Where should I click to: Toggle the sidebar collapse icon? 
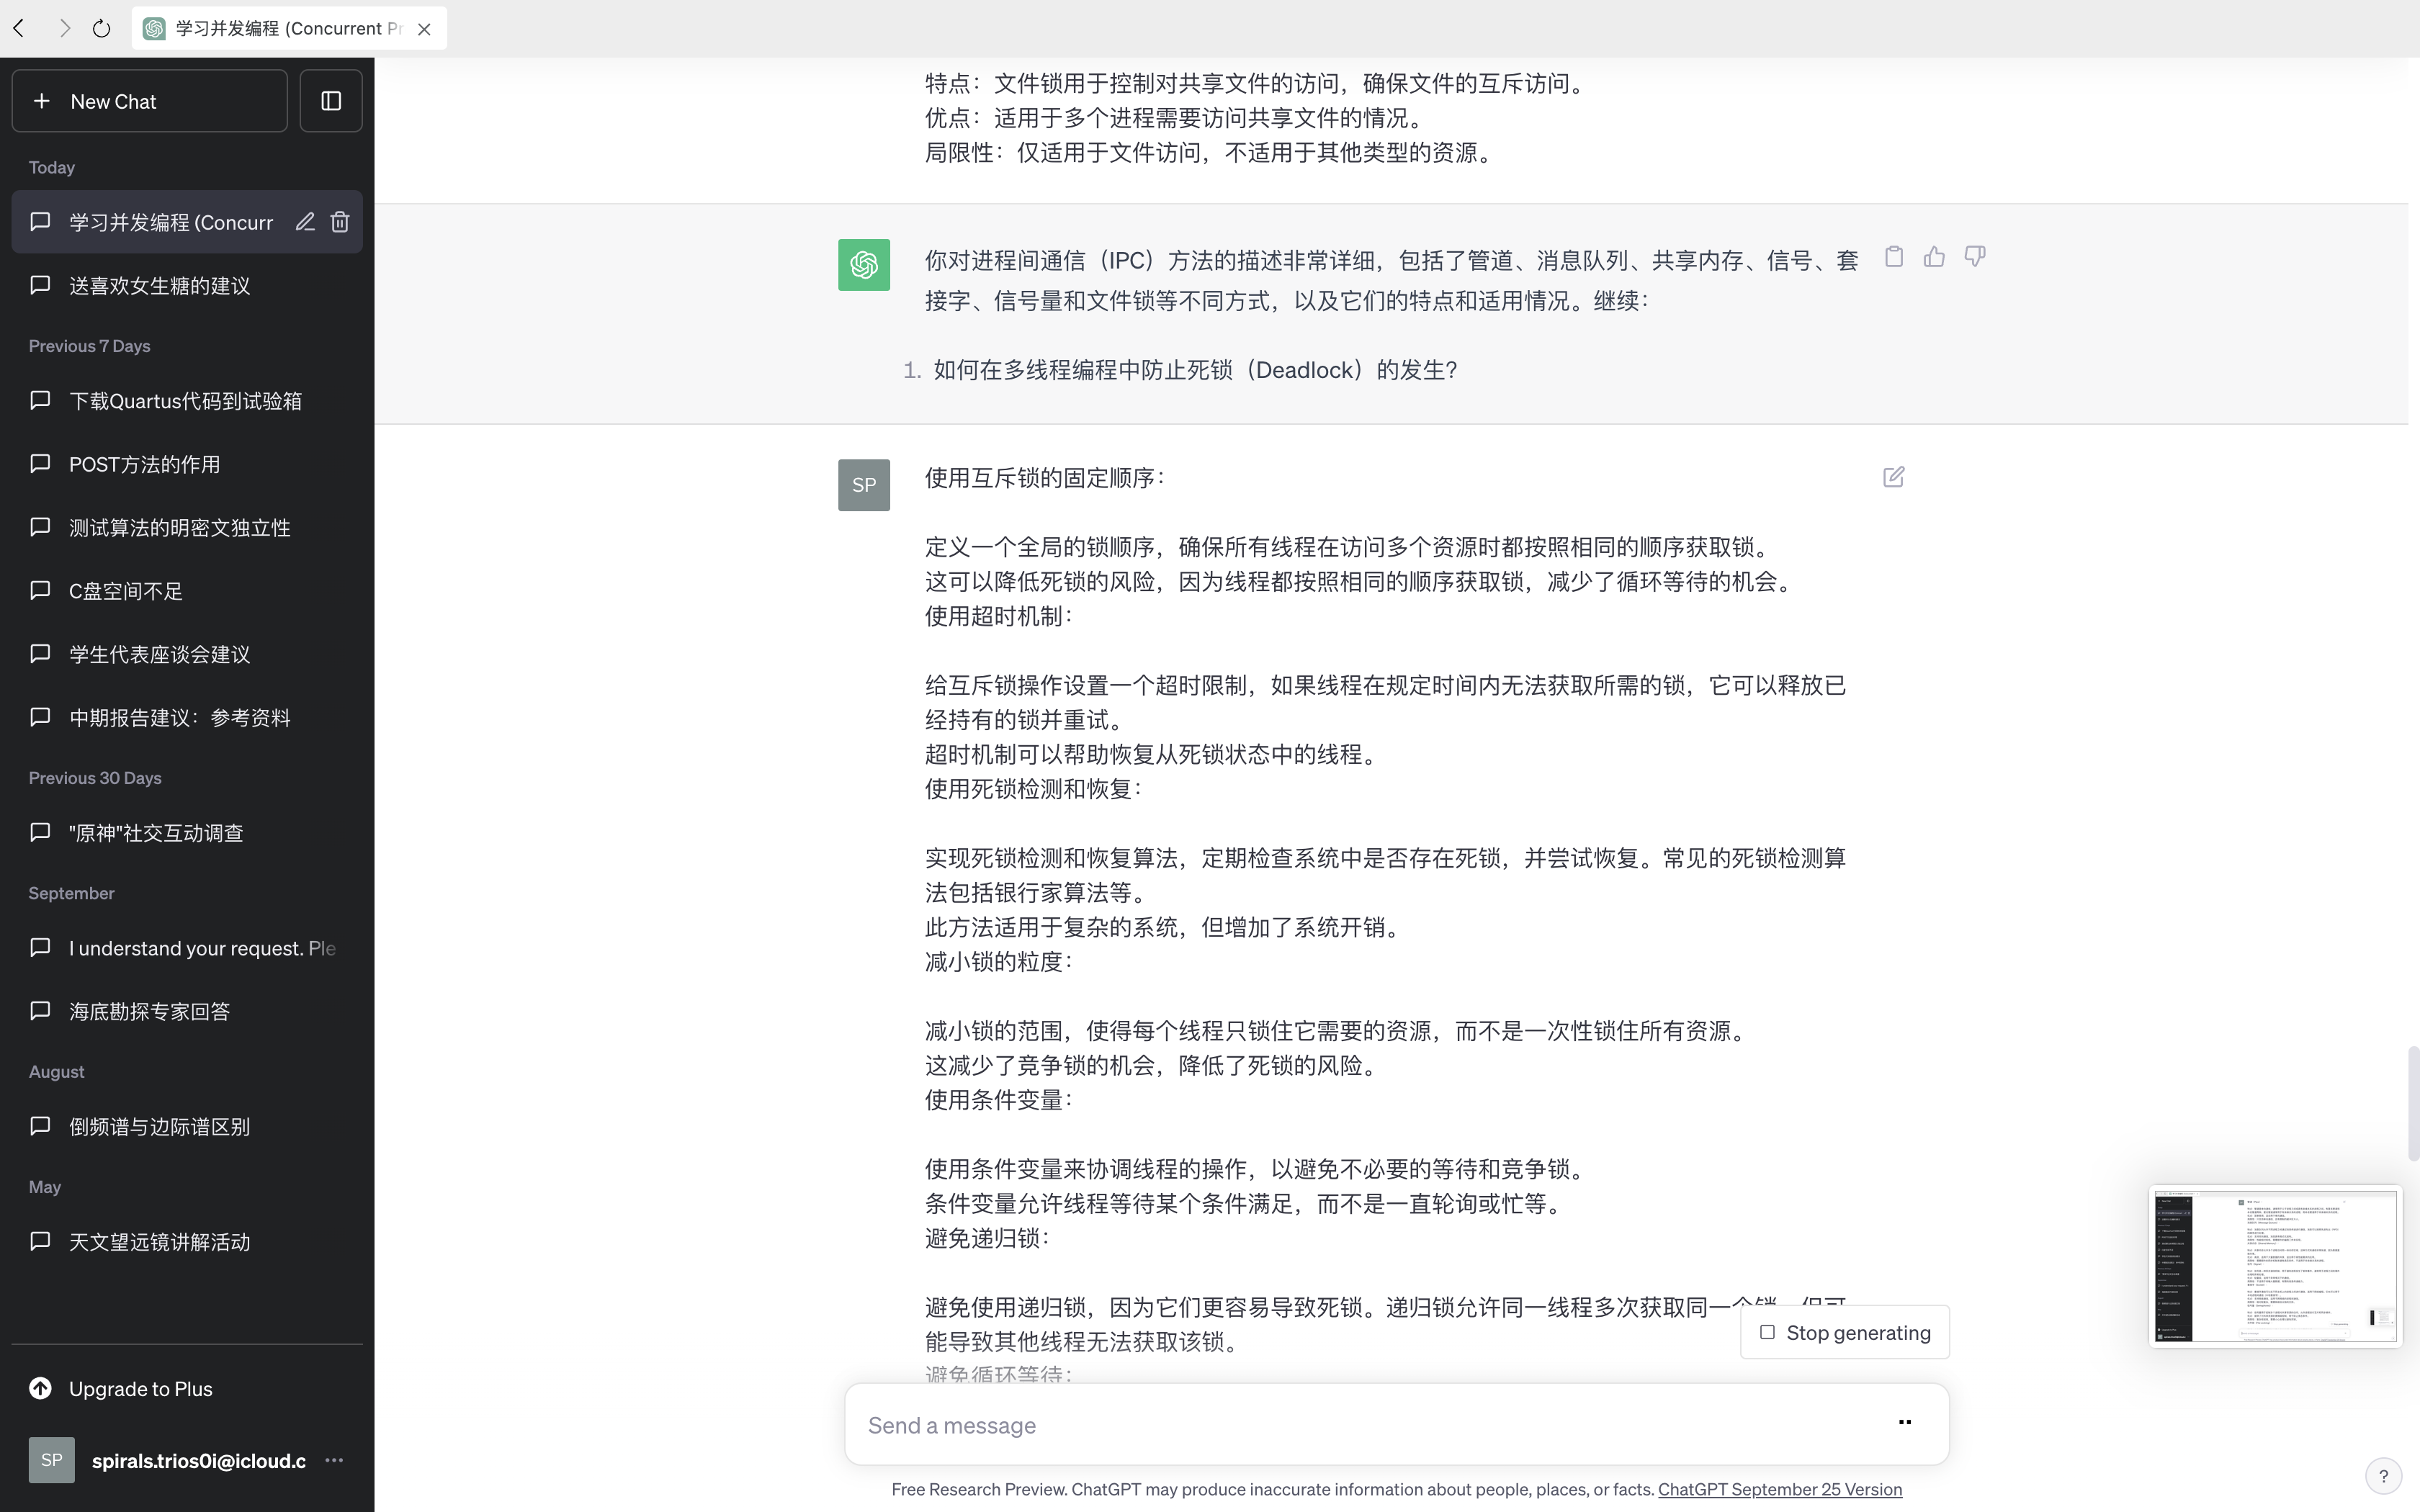[331, 101]
